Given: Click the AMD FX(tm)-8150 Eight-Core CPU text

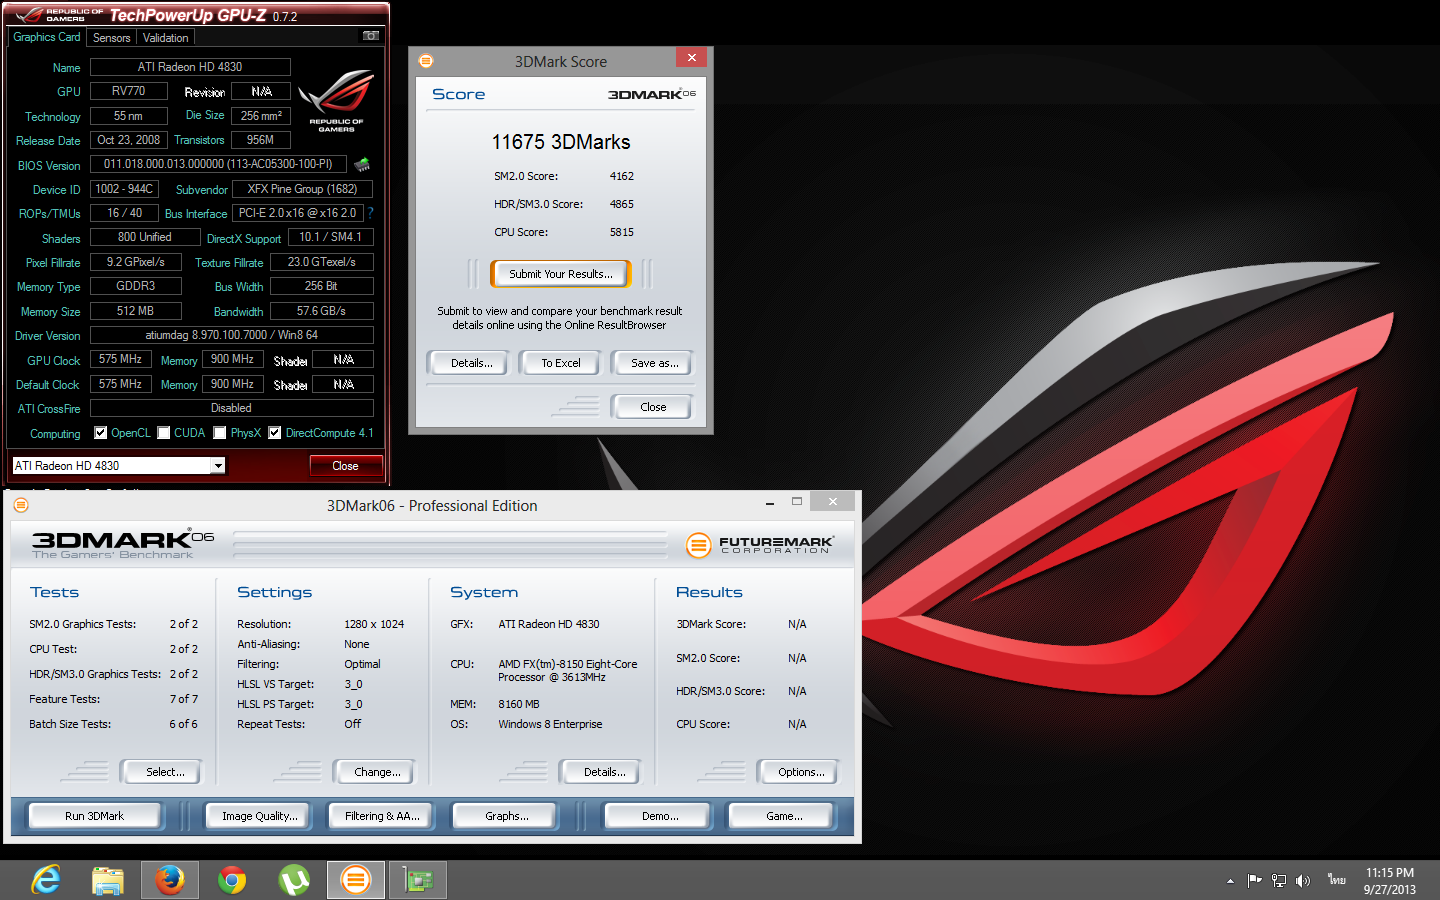Looking at the screenshot, I should (x=567, y=670).
